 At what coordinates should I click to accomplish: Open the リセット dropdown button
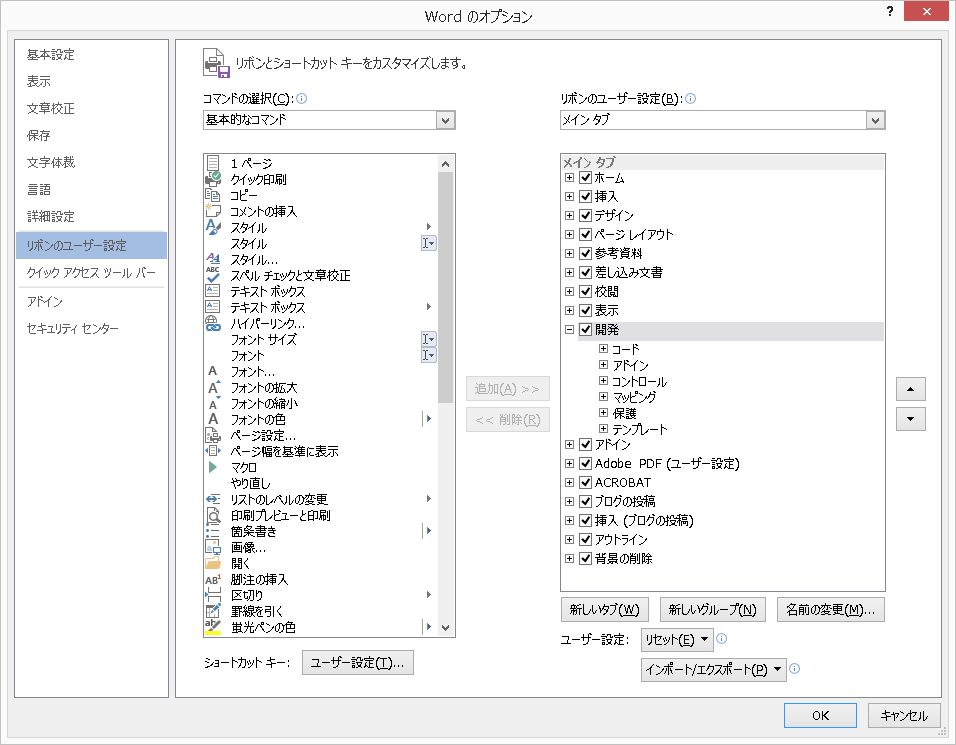pyautogui.click(x=676, y=640)
